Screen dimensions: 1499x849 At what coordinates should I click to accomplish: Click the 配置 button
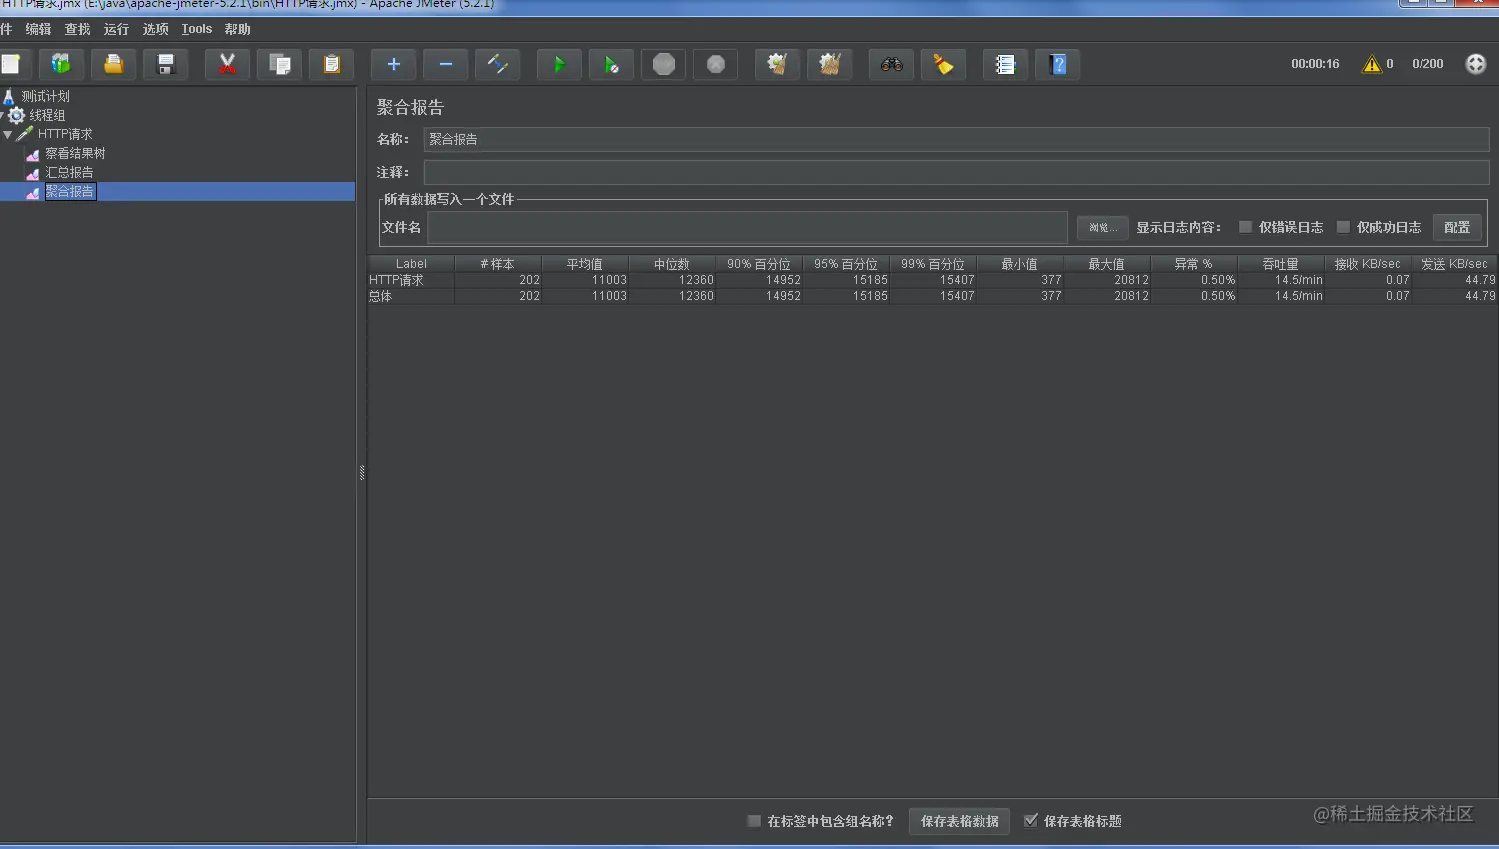click(x=1457, y=227)
